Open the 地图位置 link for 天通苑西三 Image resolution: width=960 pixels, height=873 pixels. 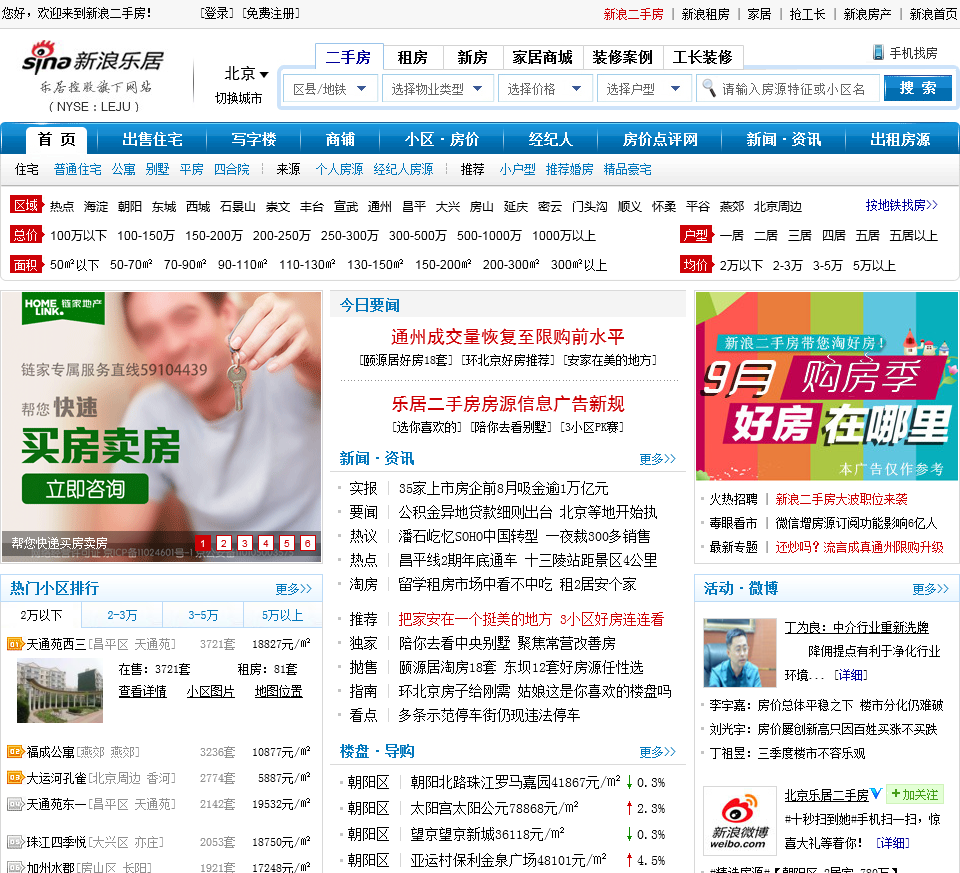(x=279, y=691)
